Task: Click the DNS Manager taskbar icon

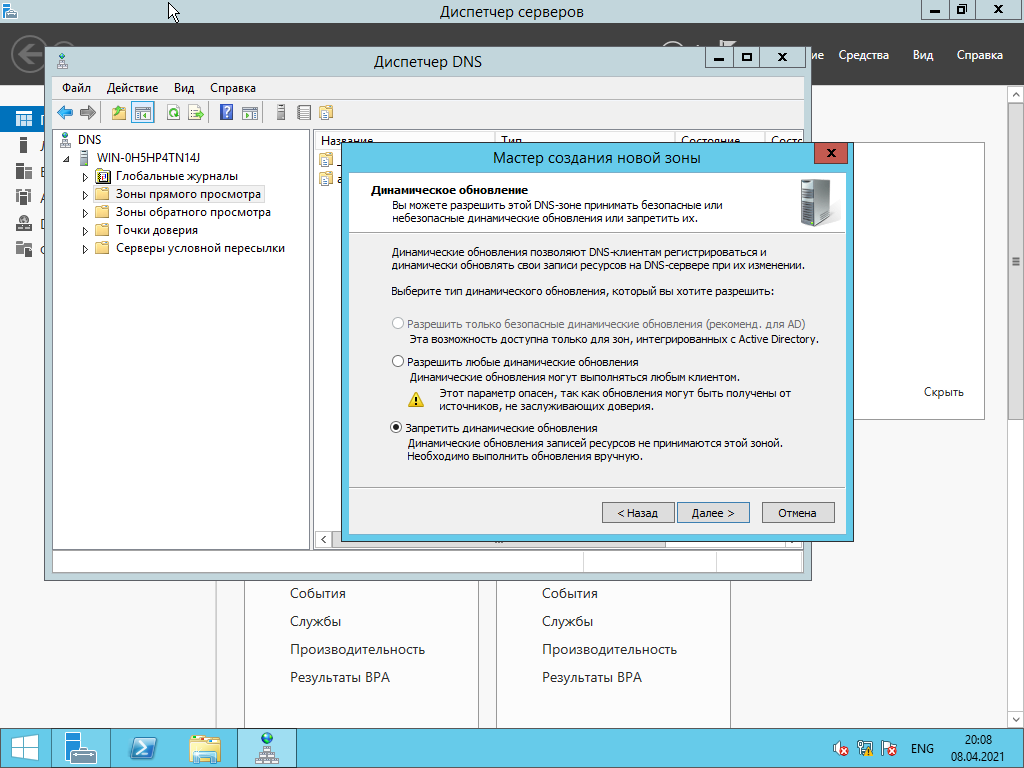Action: click(x=266, y=748)
